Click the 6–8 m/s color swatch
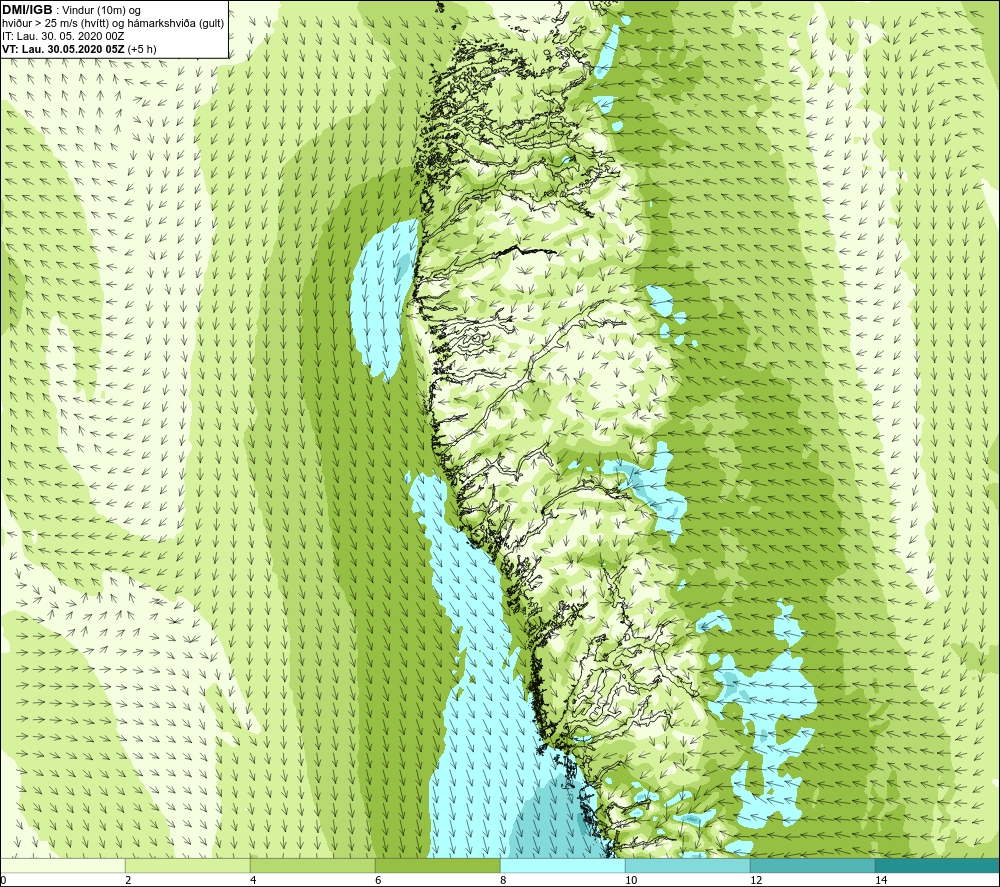The height and width of the screenshot is (887, 1000). (438, 865)
